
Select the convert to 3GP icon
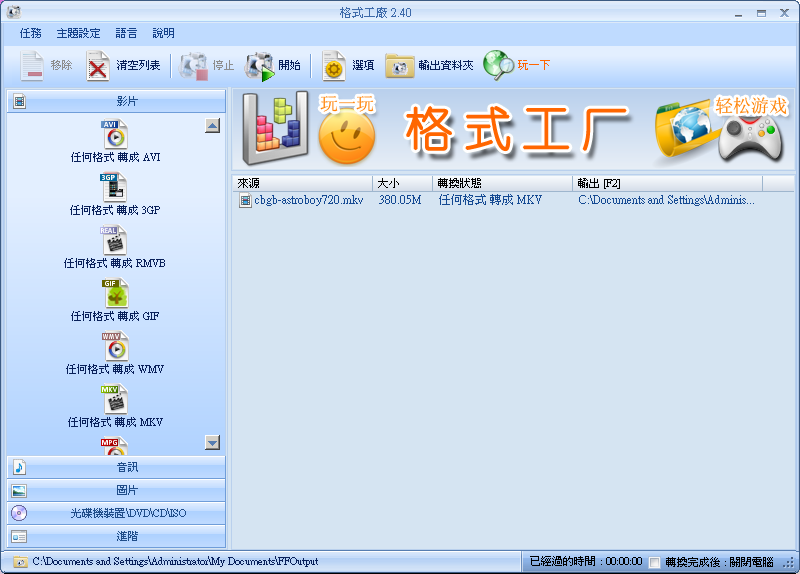click(x=115, y=187)
